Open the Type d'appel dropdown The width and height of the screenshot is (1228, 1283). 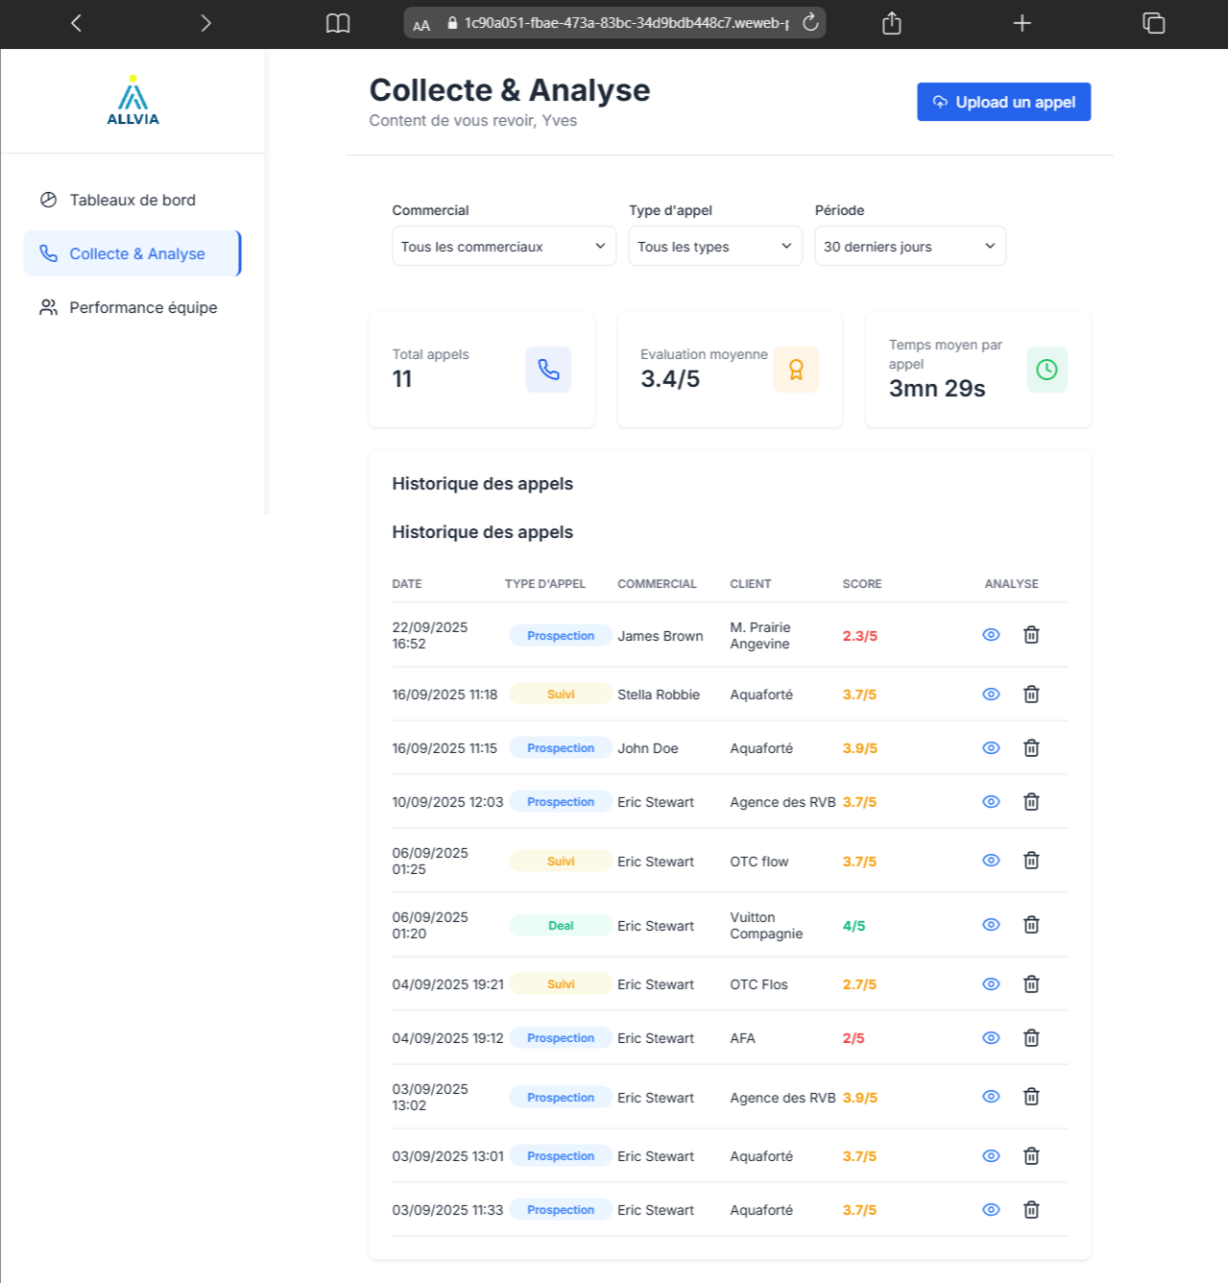point(714,246)
